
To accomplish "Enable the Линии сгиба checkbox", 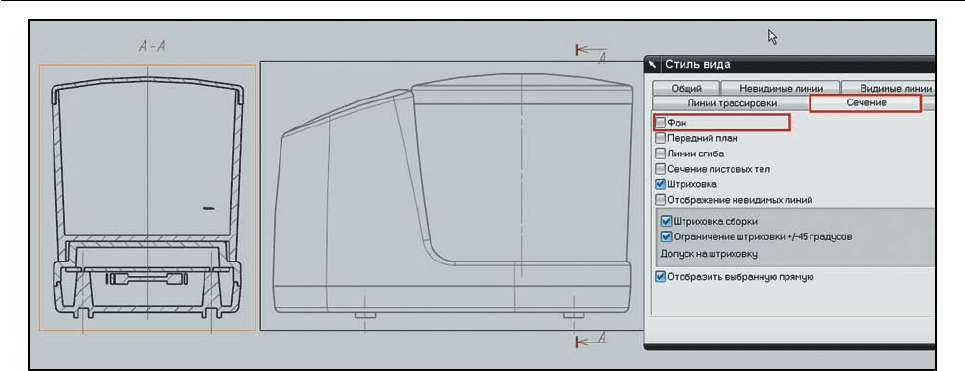I will click(x=660, y=153).
